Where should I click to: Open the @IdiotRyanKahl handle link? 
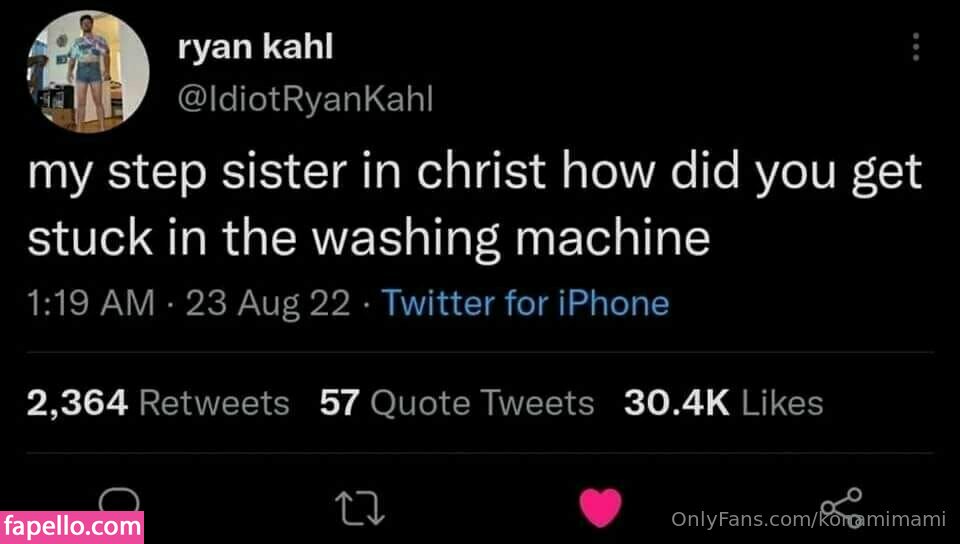[305, 97]
